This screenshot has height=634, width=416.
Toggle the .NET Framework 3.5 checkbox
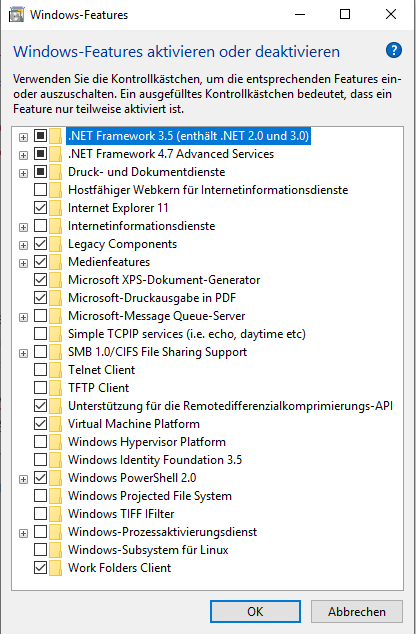click(40, 135)
